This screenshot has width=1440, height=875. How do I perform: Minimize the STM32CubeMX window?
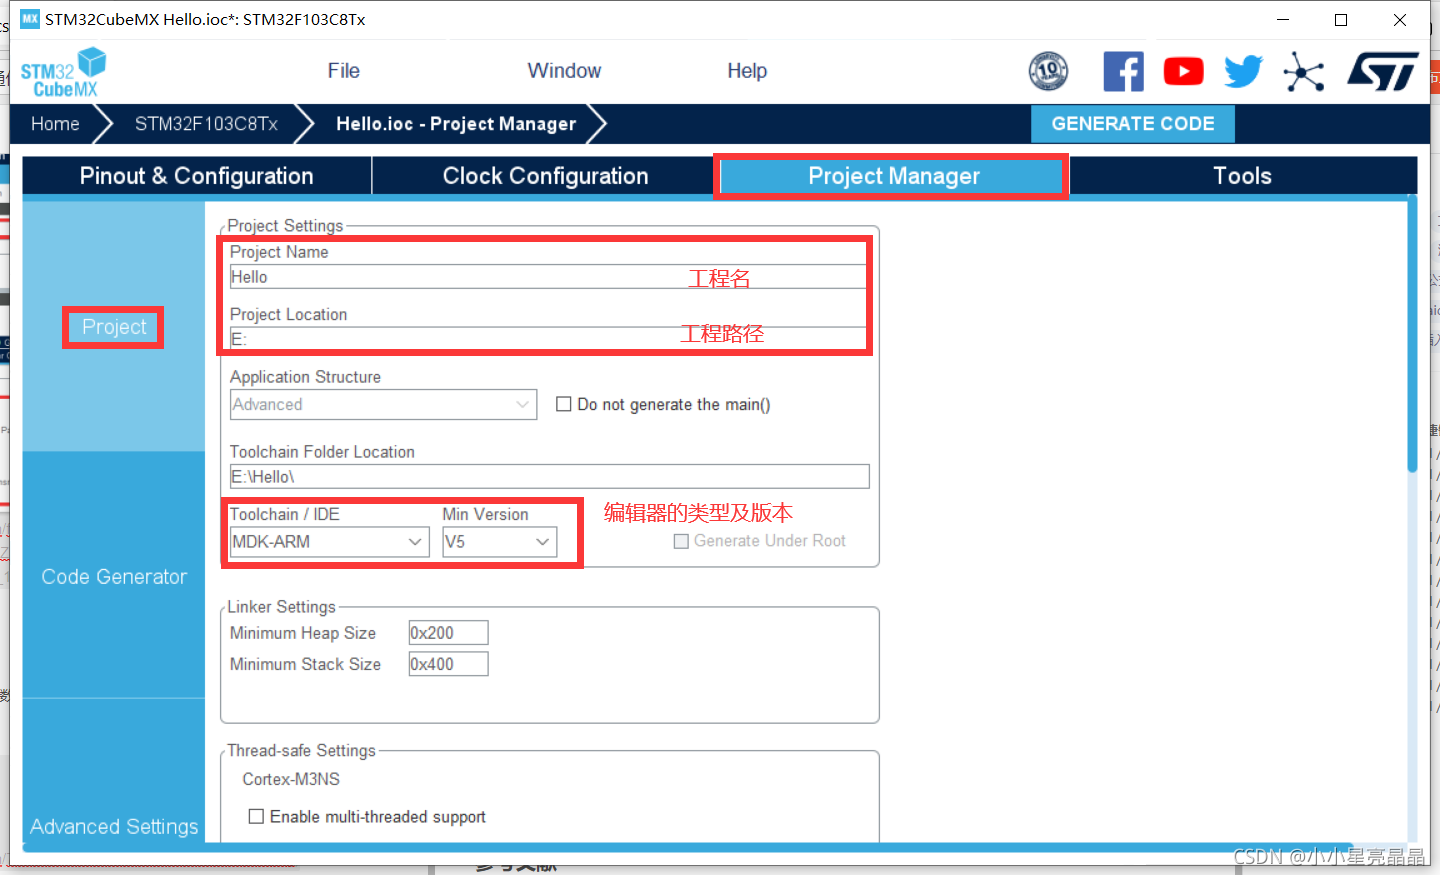point(1283,20)
